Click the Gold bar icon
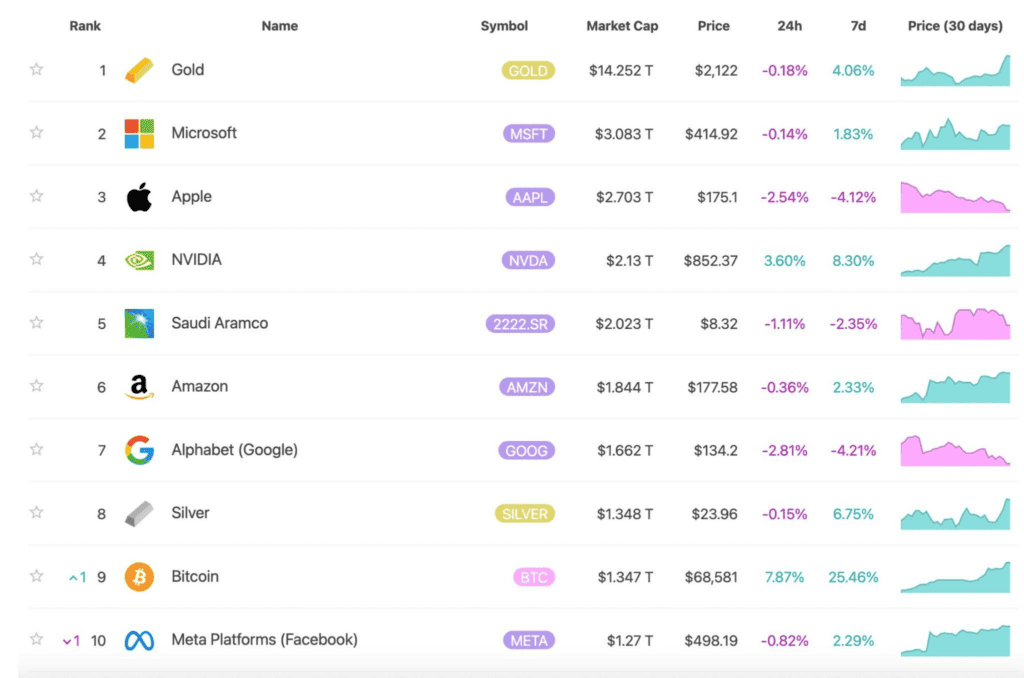 [x=139, y=70]
